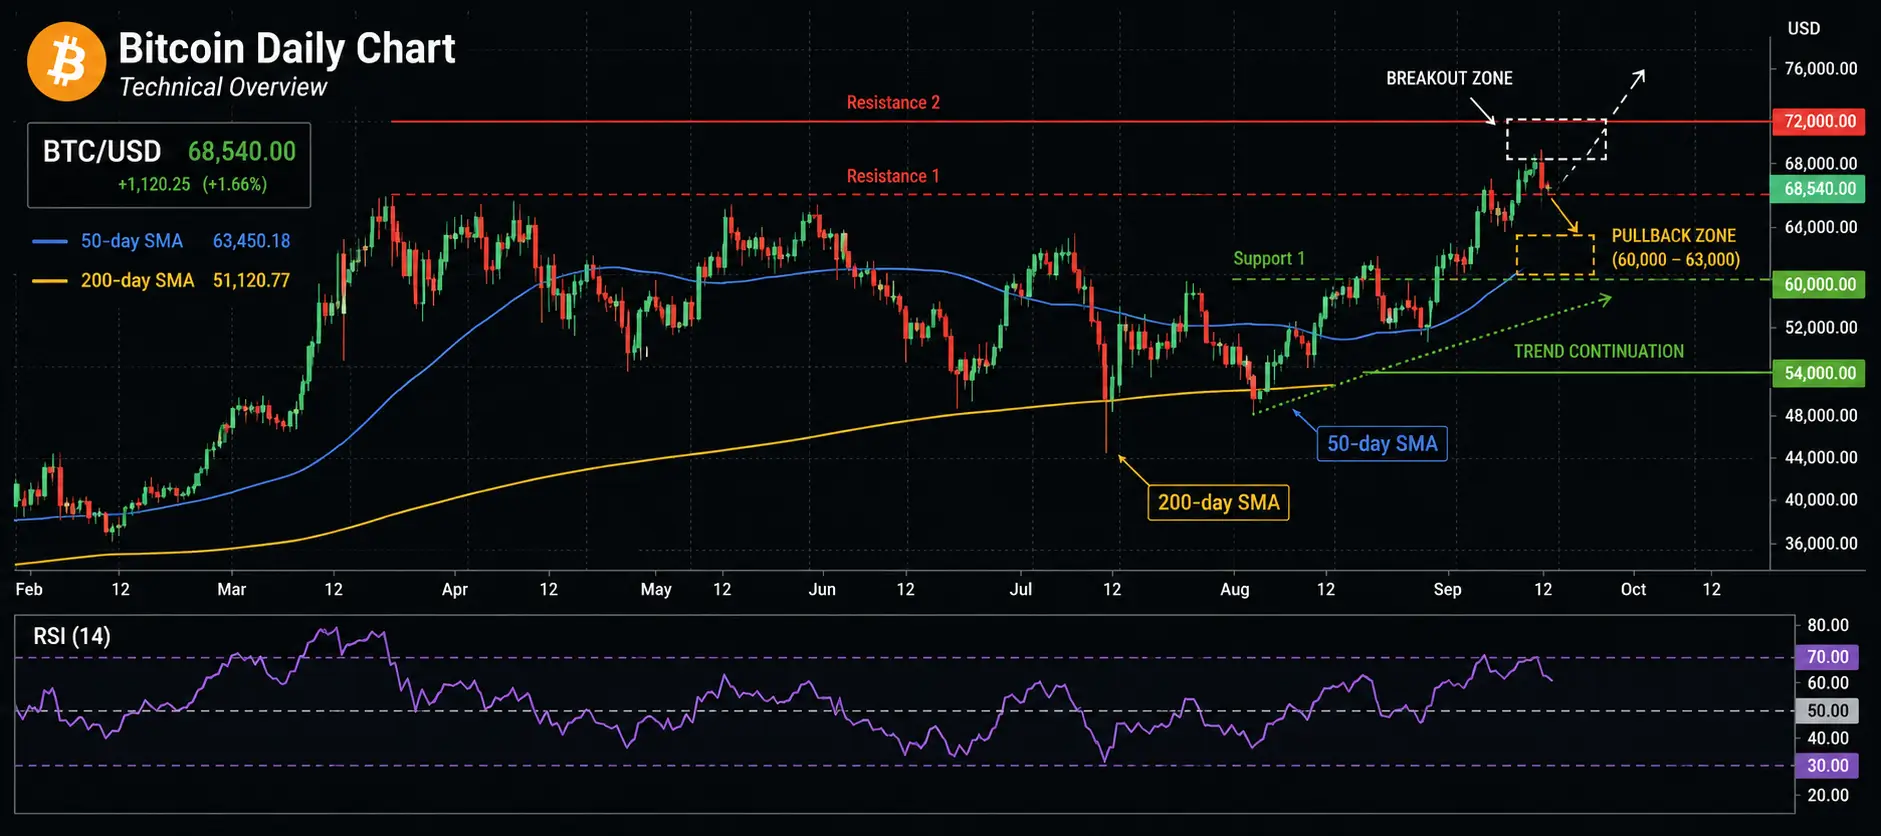Click the green 54,000.00 price tag
The height and width of the screenshot is (836, 1881).
tap(1820, 373)
